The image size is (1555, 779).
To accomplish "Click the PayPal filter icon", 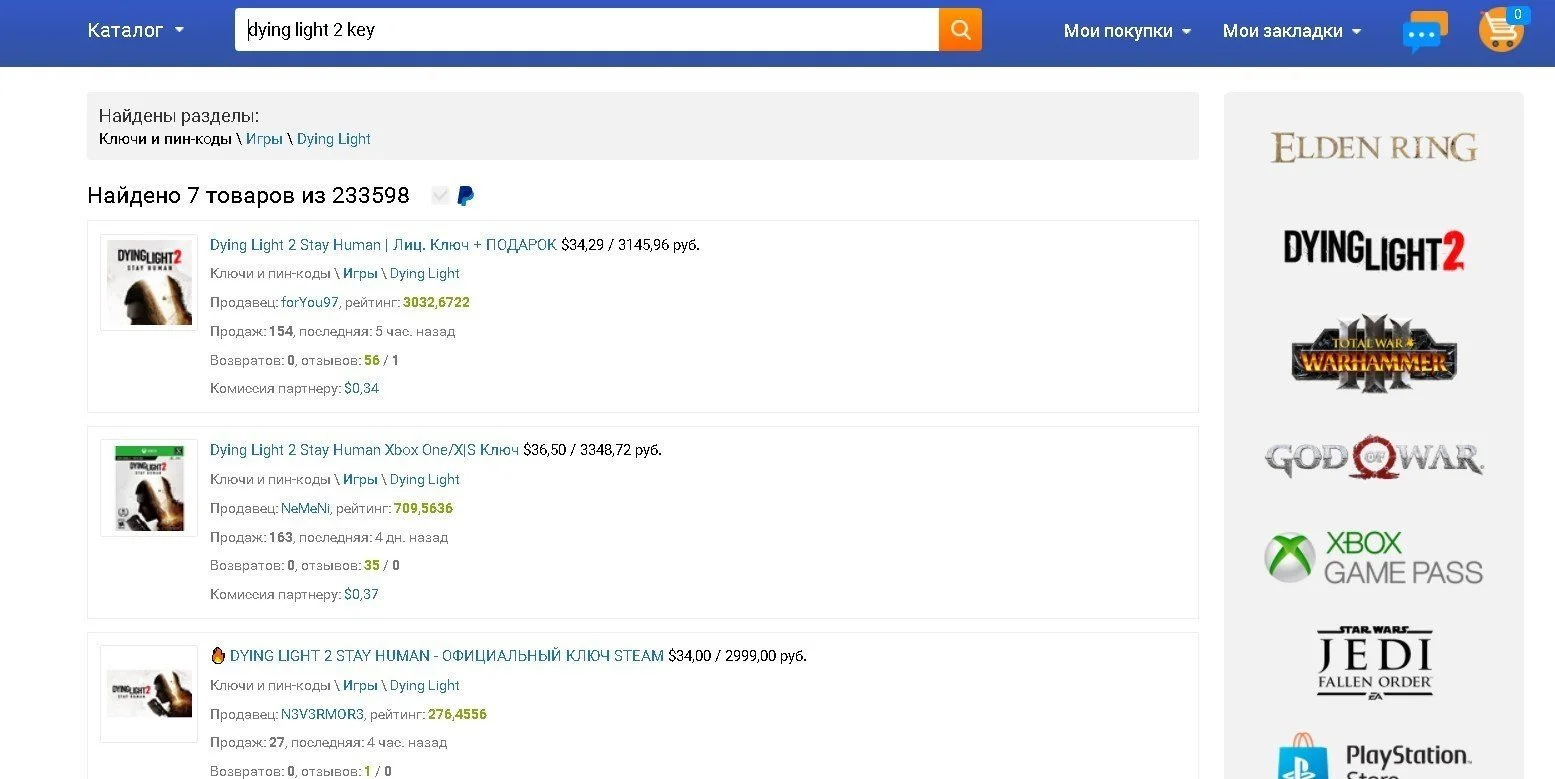I will coord(465,196).
